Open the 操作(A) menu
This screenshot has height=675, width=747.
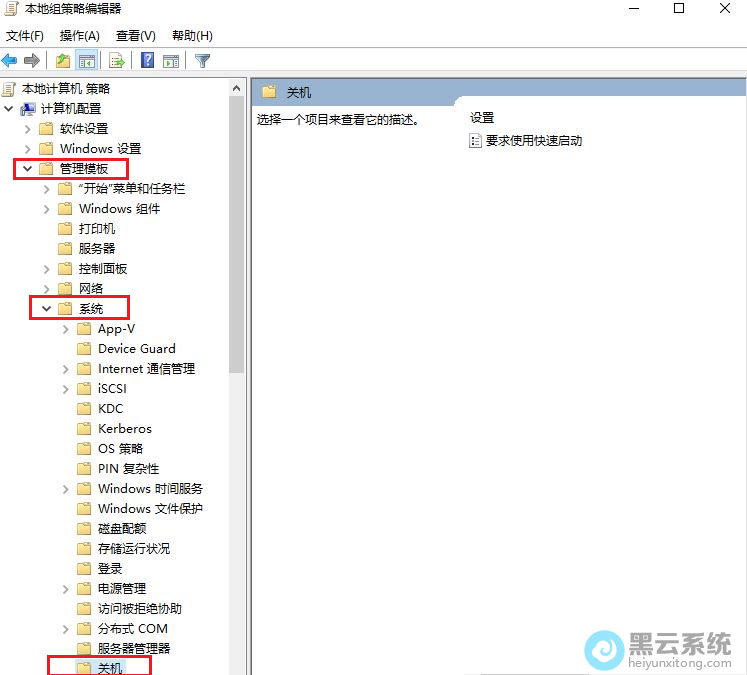point(79,35)
